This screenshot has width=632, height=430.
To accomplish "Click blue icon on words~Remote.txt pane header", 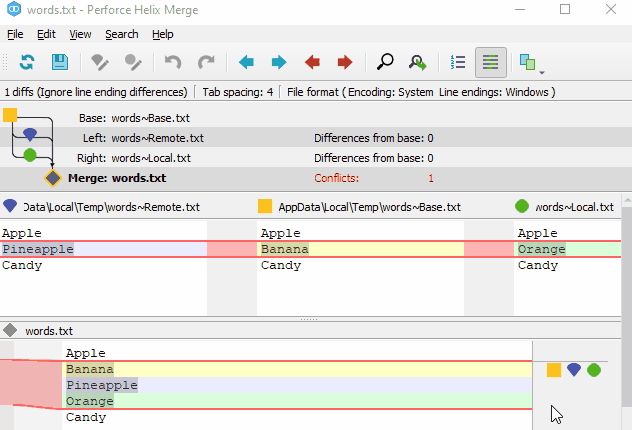I will coord(10,206).
